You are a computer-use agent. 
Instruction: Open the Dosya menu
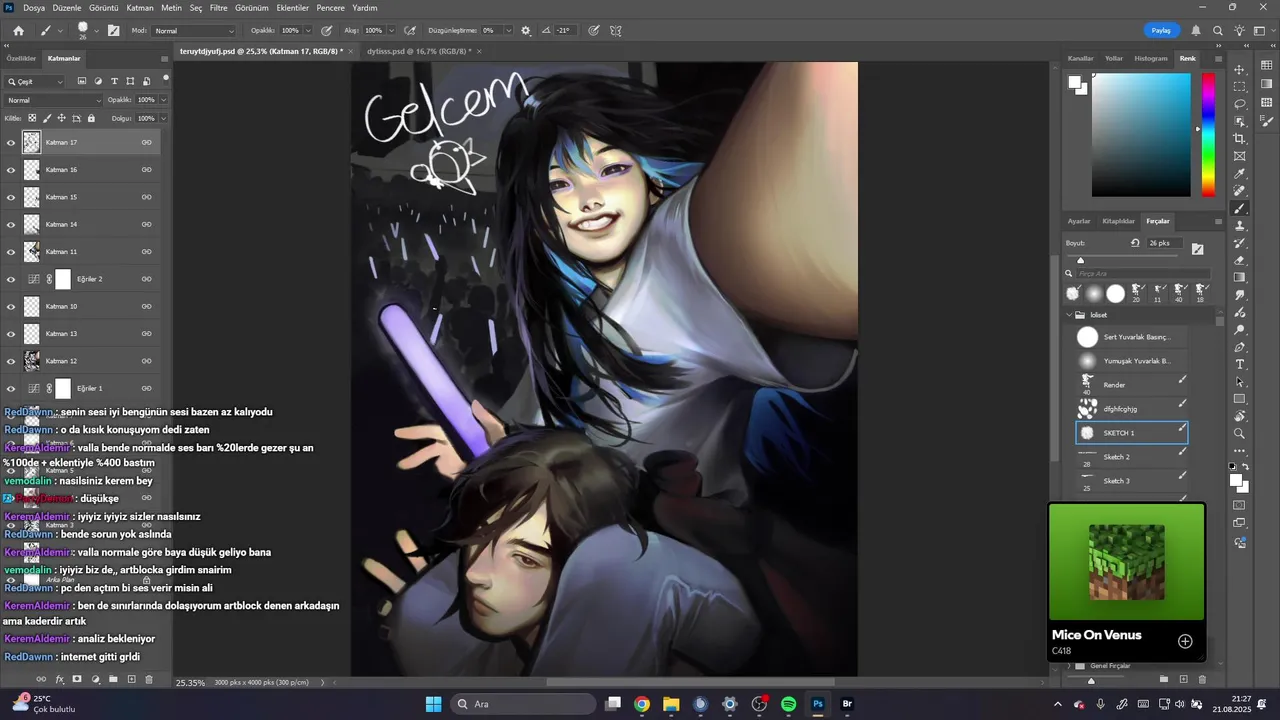34,7
